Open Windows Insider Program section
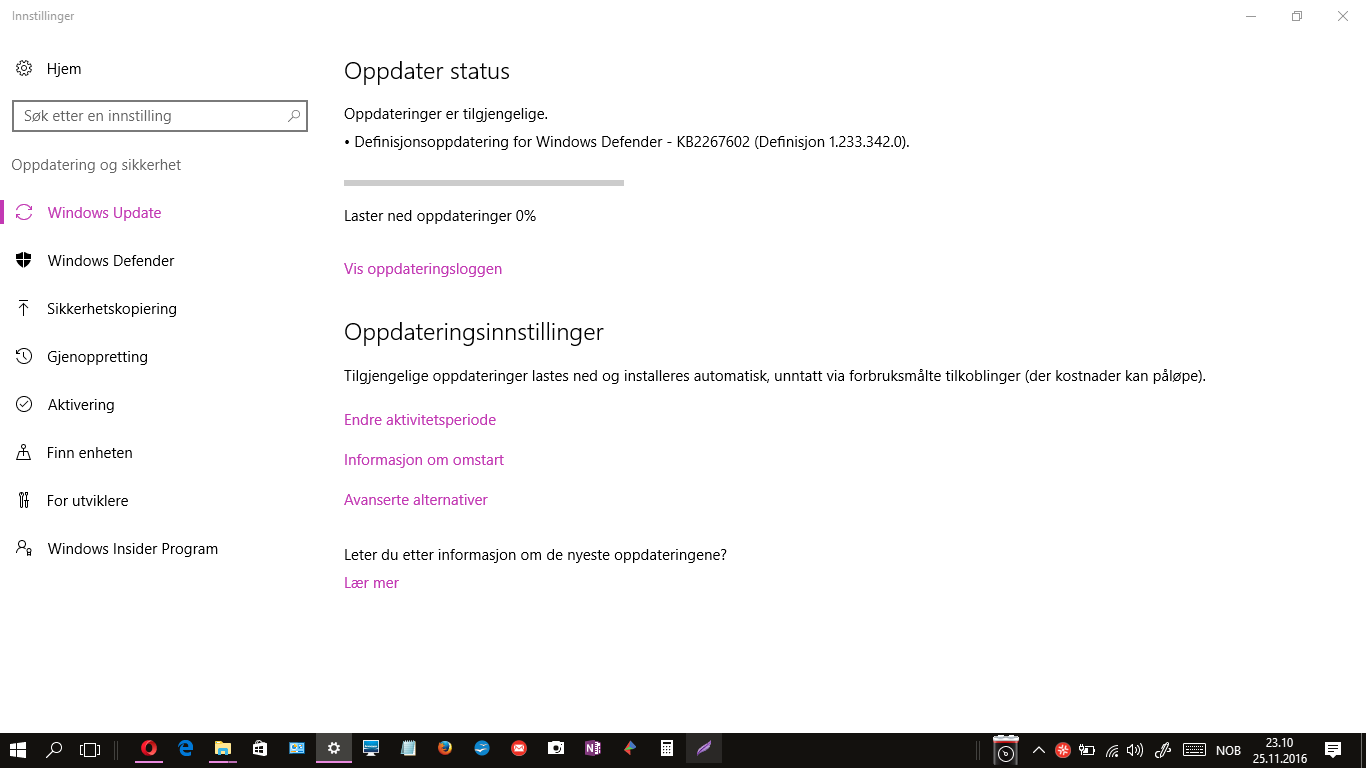The width and height of the screenshot is (1366, 768). coord(160,549)
